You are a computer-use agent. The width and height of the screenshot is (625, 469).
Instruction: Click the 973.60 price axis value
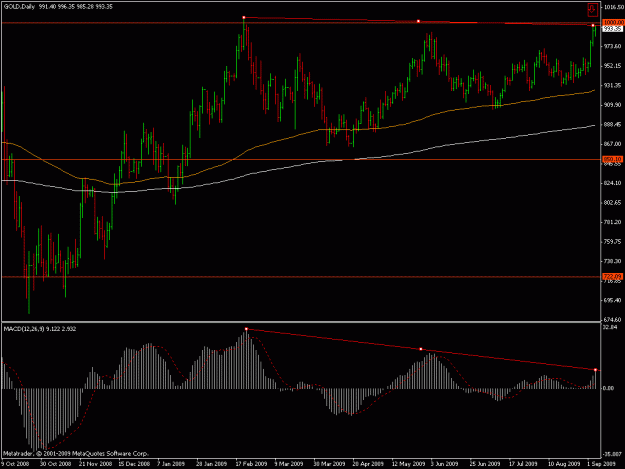coord(612,46)
